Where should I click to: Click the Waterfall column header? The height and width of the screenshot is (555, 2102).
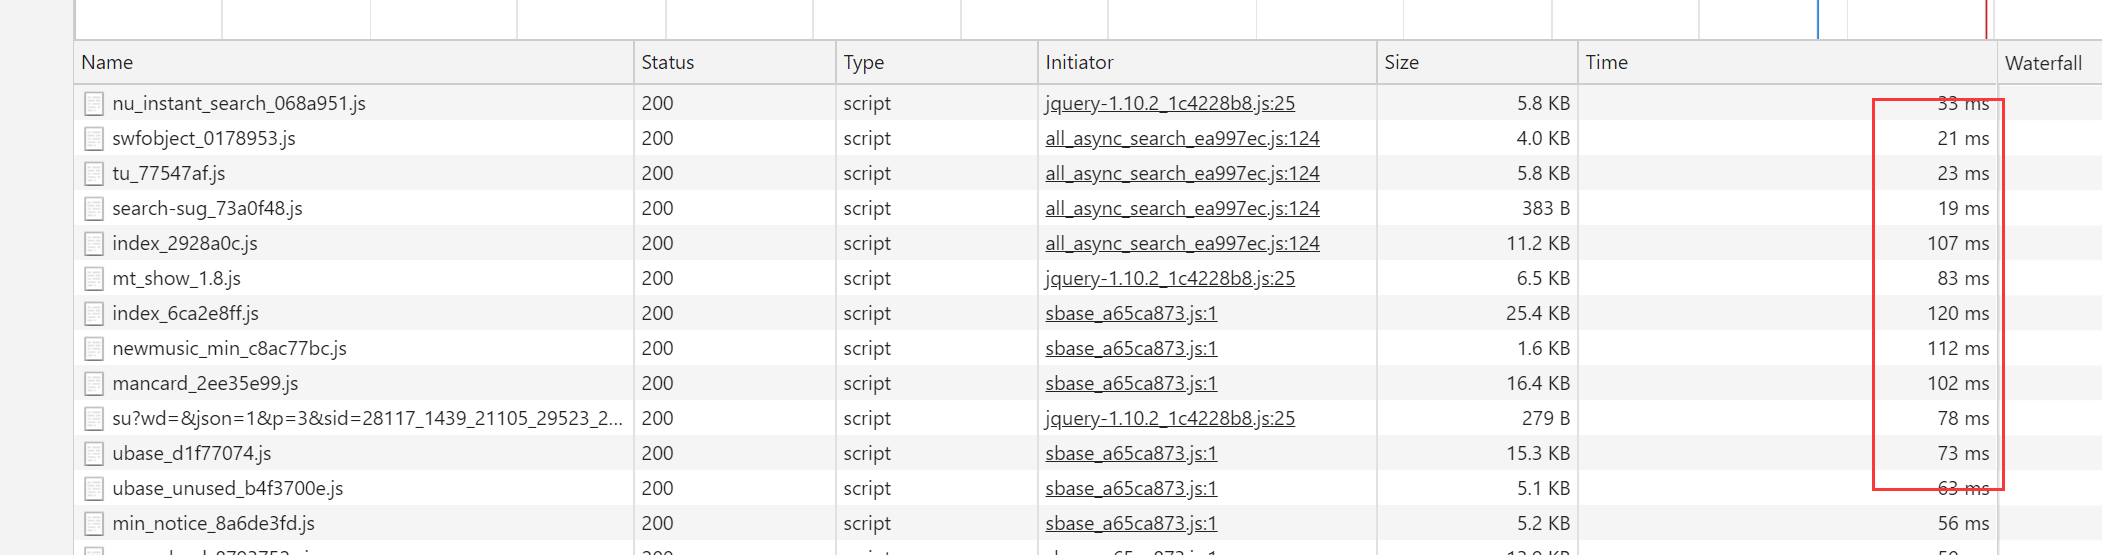[2043, 63]
